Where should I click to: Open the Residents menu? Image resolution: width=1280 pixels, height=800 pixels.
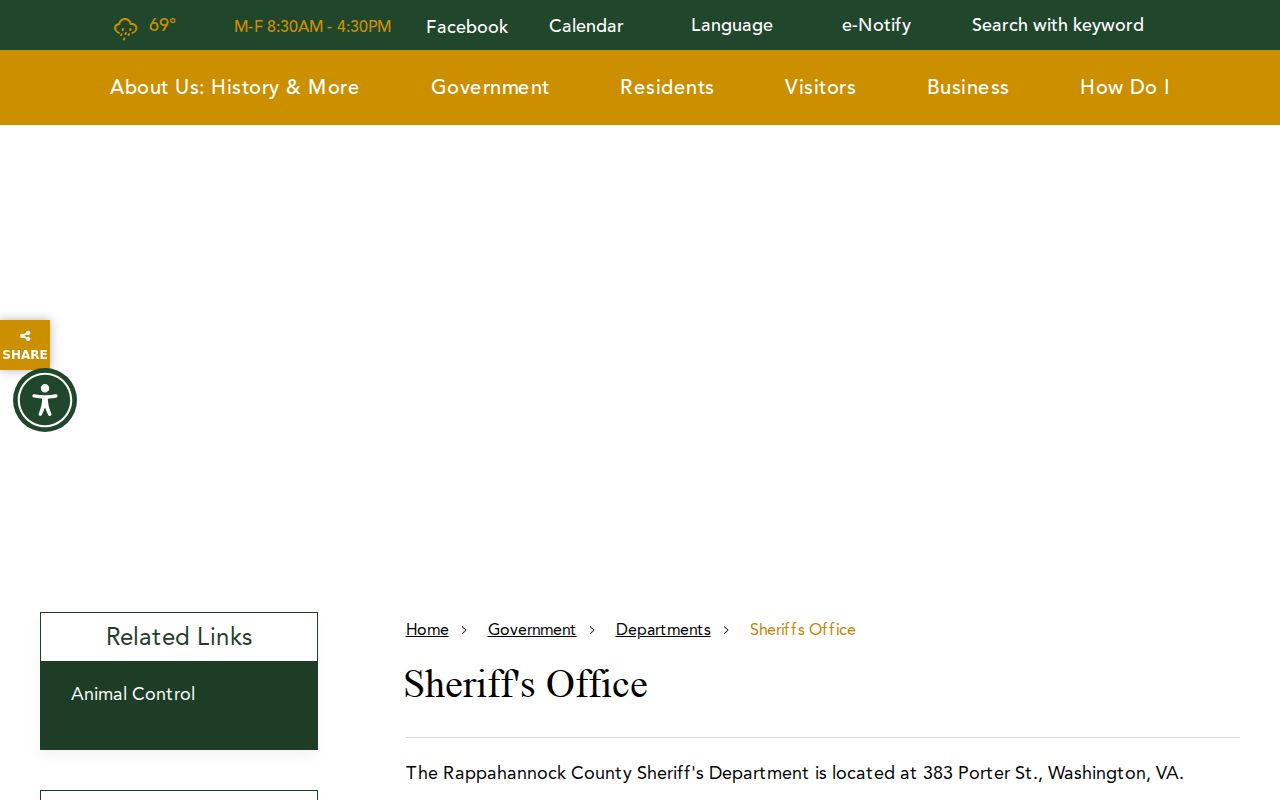coord(667,87)
